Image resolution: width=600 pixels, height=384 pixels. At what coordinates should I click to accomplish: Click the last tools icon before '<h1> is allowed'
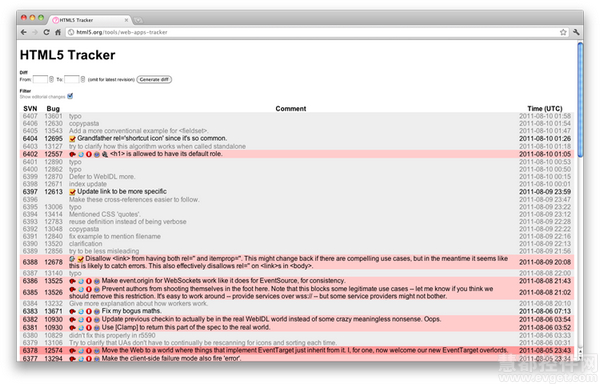(x=105, y=154)
